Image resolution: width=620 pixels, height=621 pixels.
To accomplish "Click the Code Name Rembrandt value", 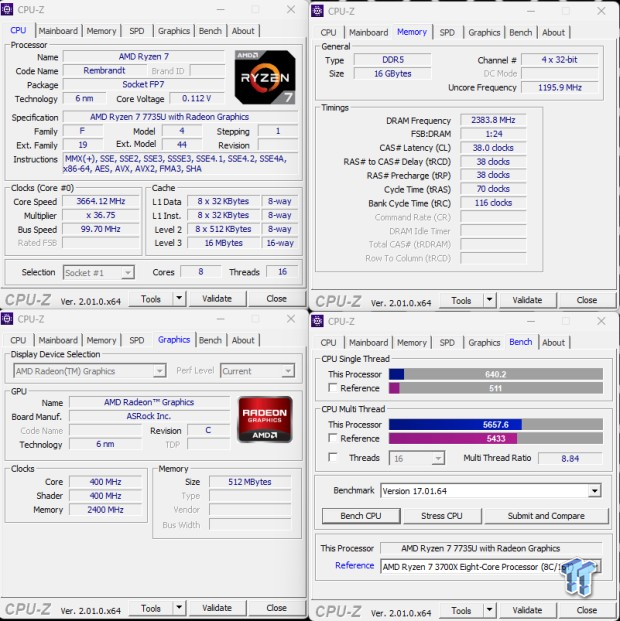I will pos(104,70).
